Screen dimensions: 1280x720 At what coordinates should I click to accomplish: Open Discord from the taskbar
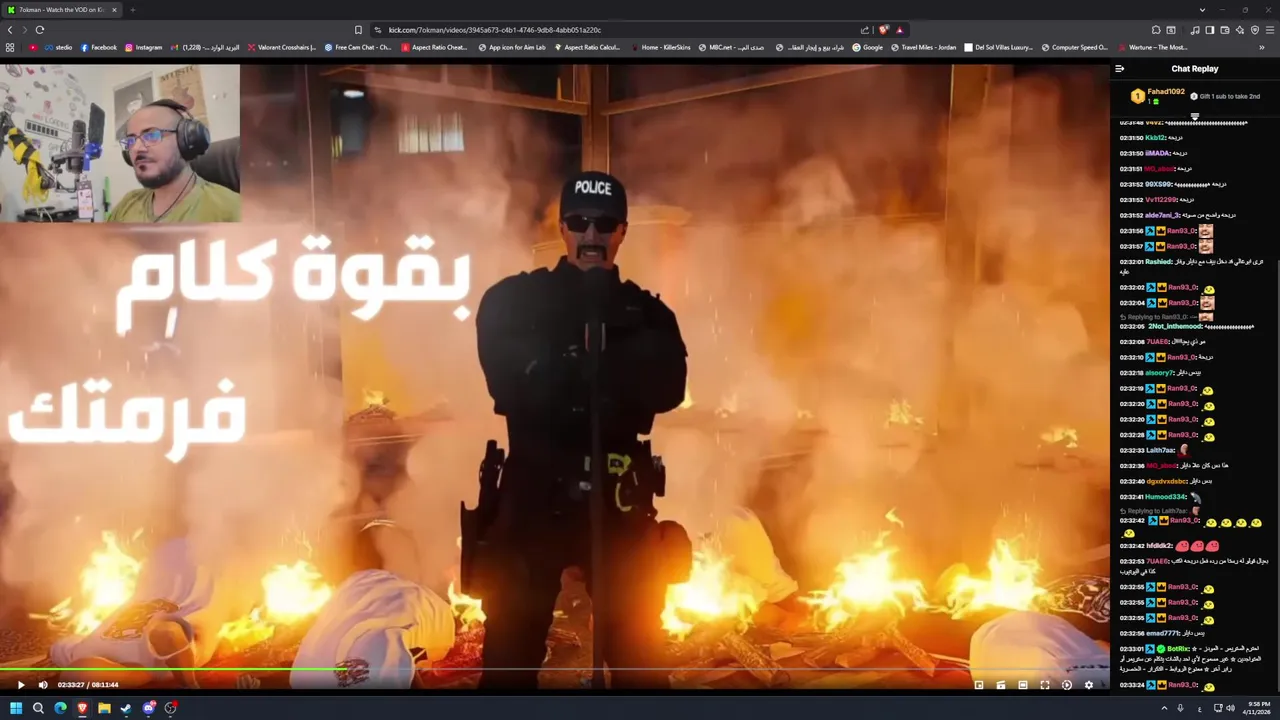[149, 708]
